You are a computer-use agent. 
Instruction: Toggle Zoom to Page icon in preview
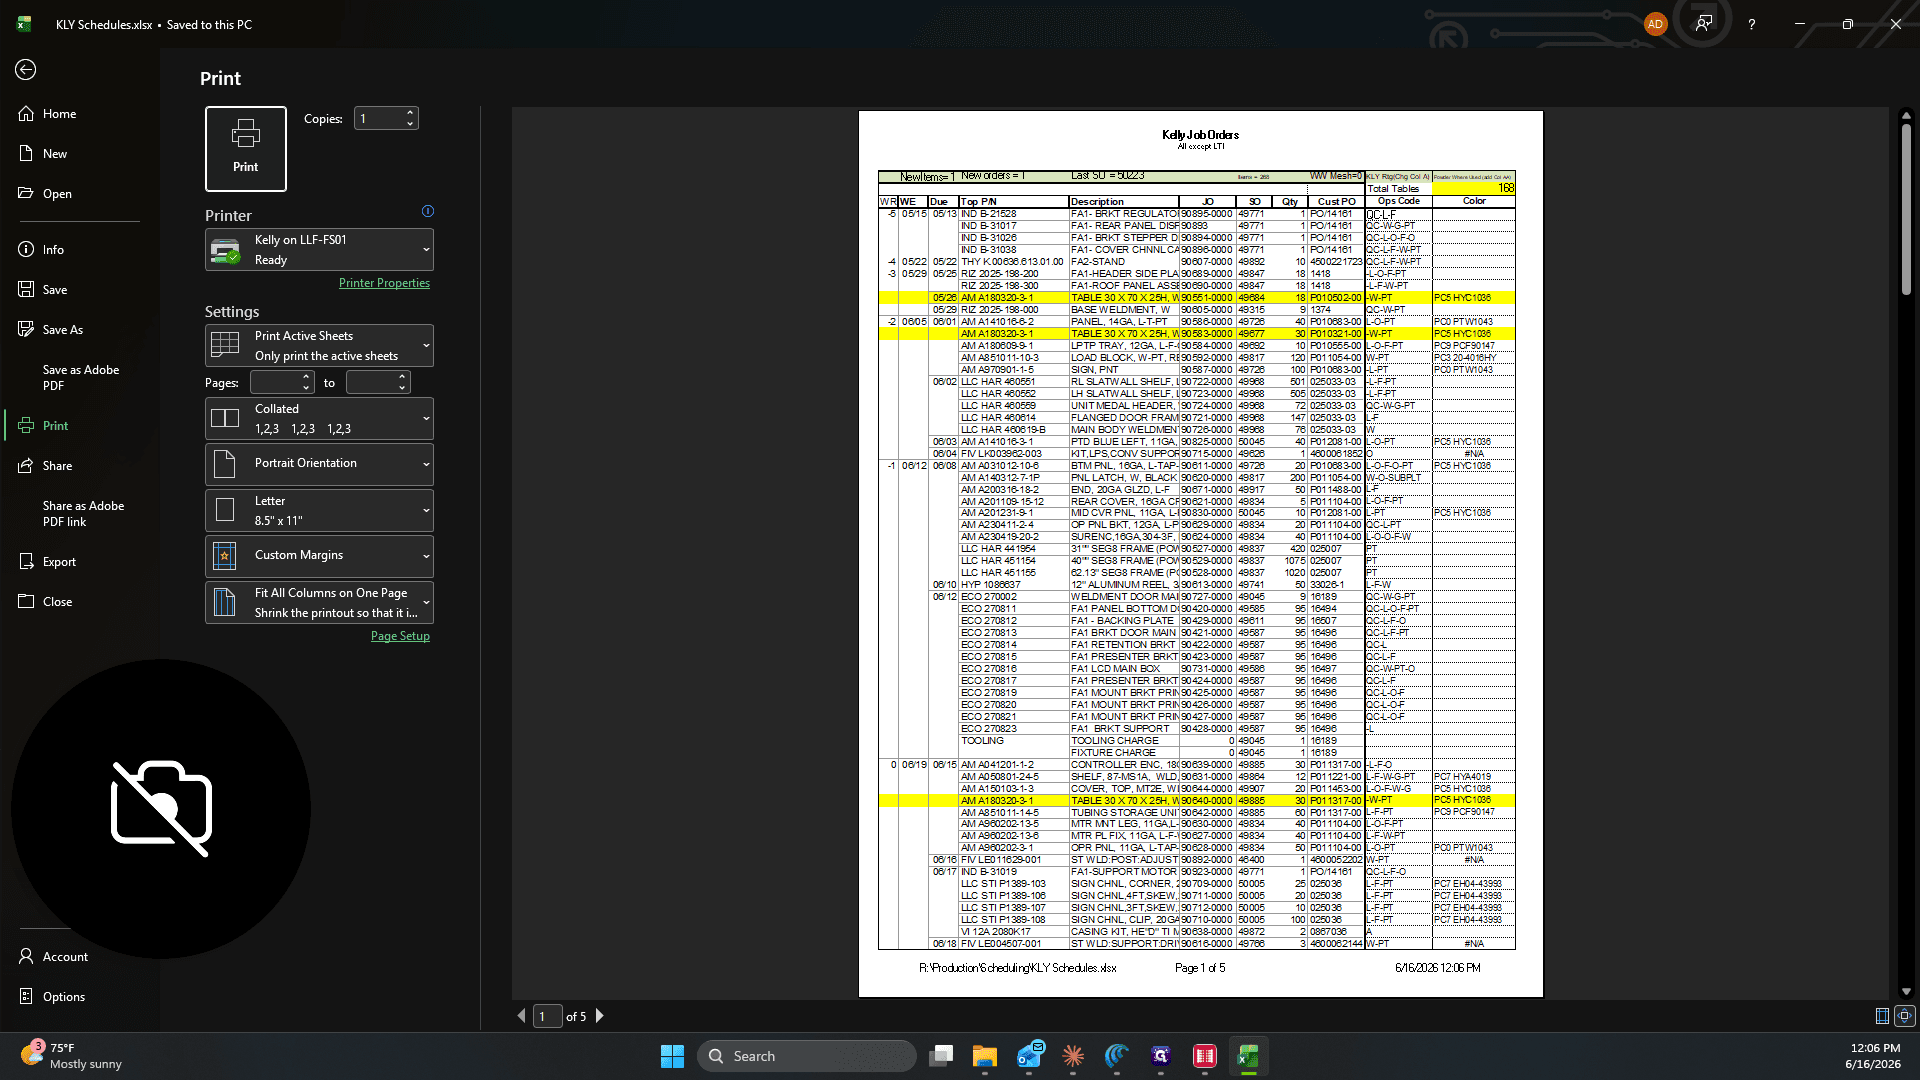click(x=1905, y=1016)
